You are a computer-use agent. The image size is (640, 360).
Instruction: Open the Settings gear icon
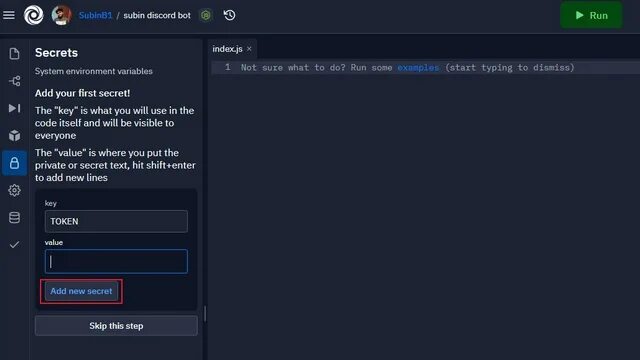coord(14,190)
